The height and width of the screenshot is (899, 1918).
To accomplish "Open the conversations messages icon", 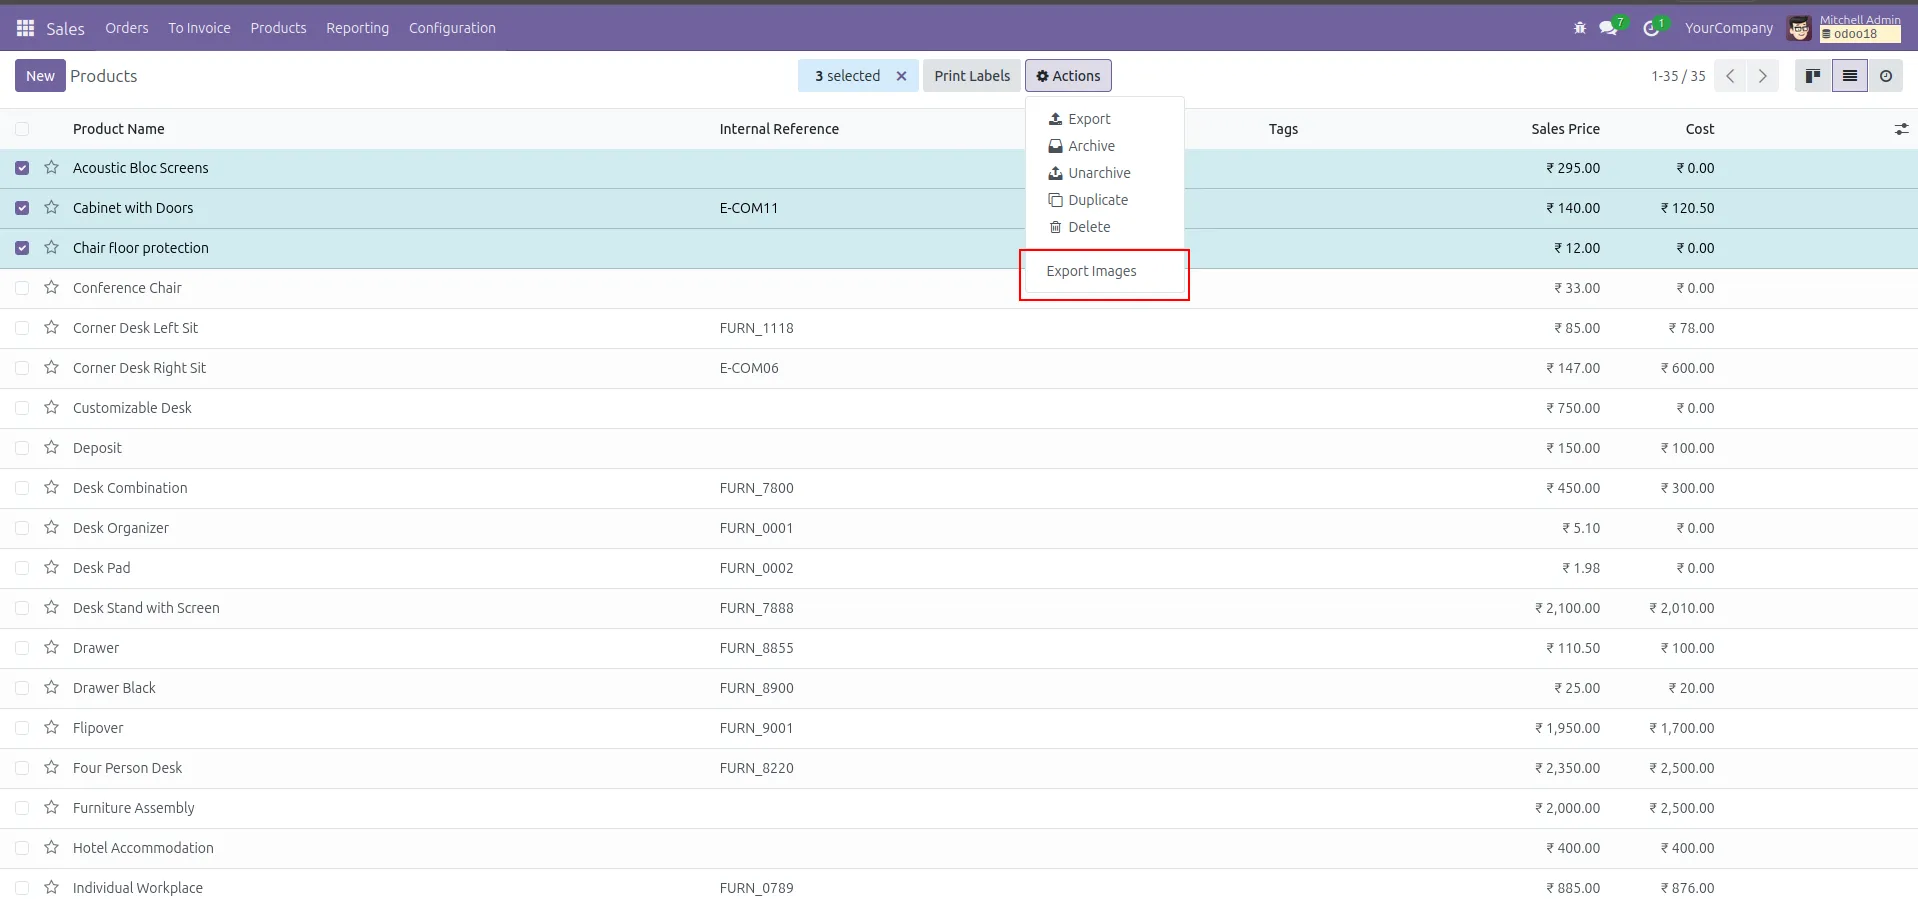I will coord(1608,28).
